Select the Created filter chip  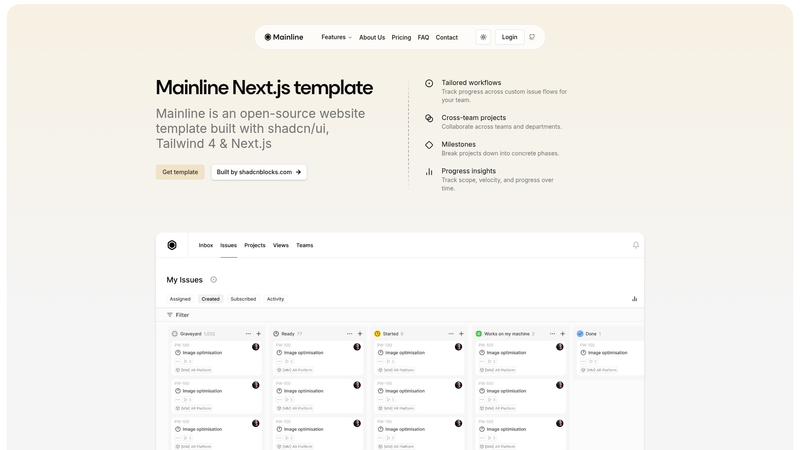210,299
